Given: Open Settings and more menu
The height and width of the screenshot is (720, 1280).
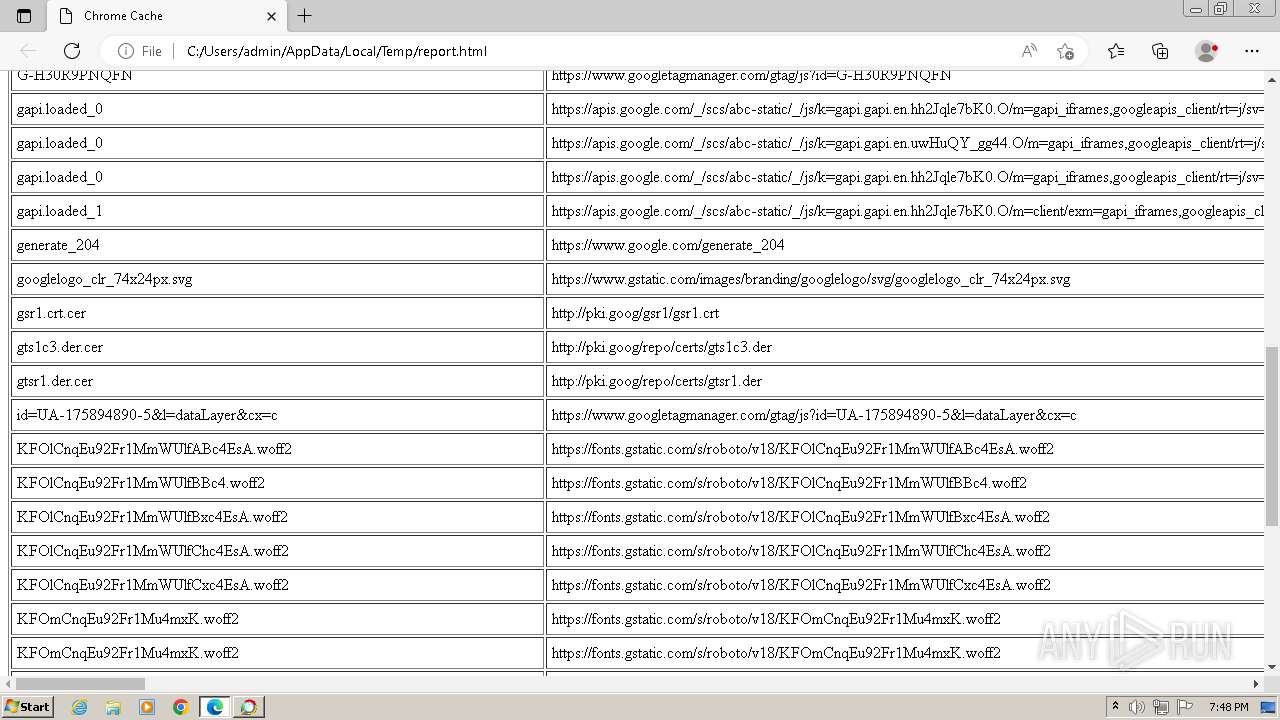Looking at the screenshot, I should pos(1252,51).
